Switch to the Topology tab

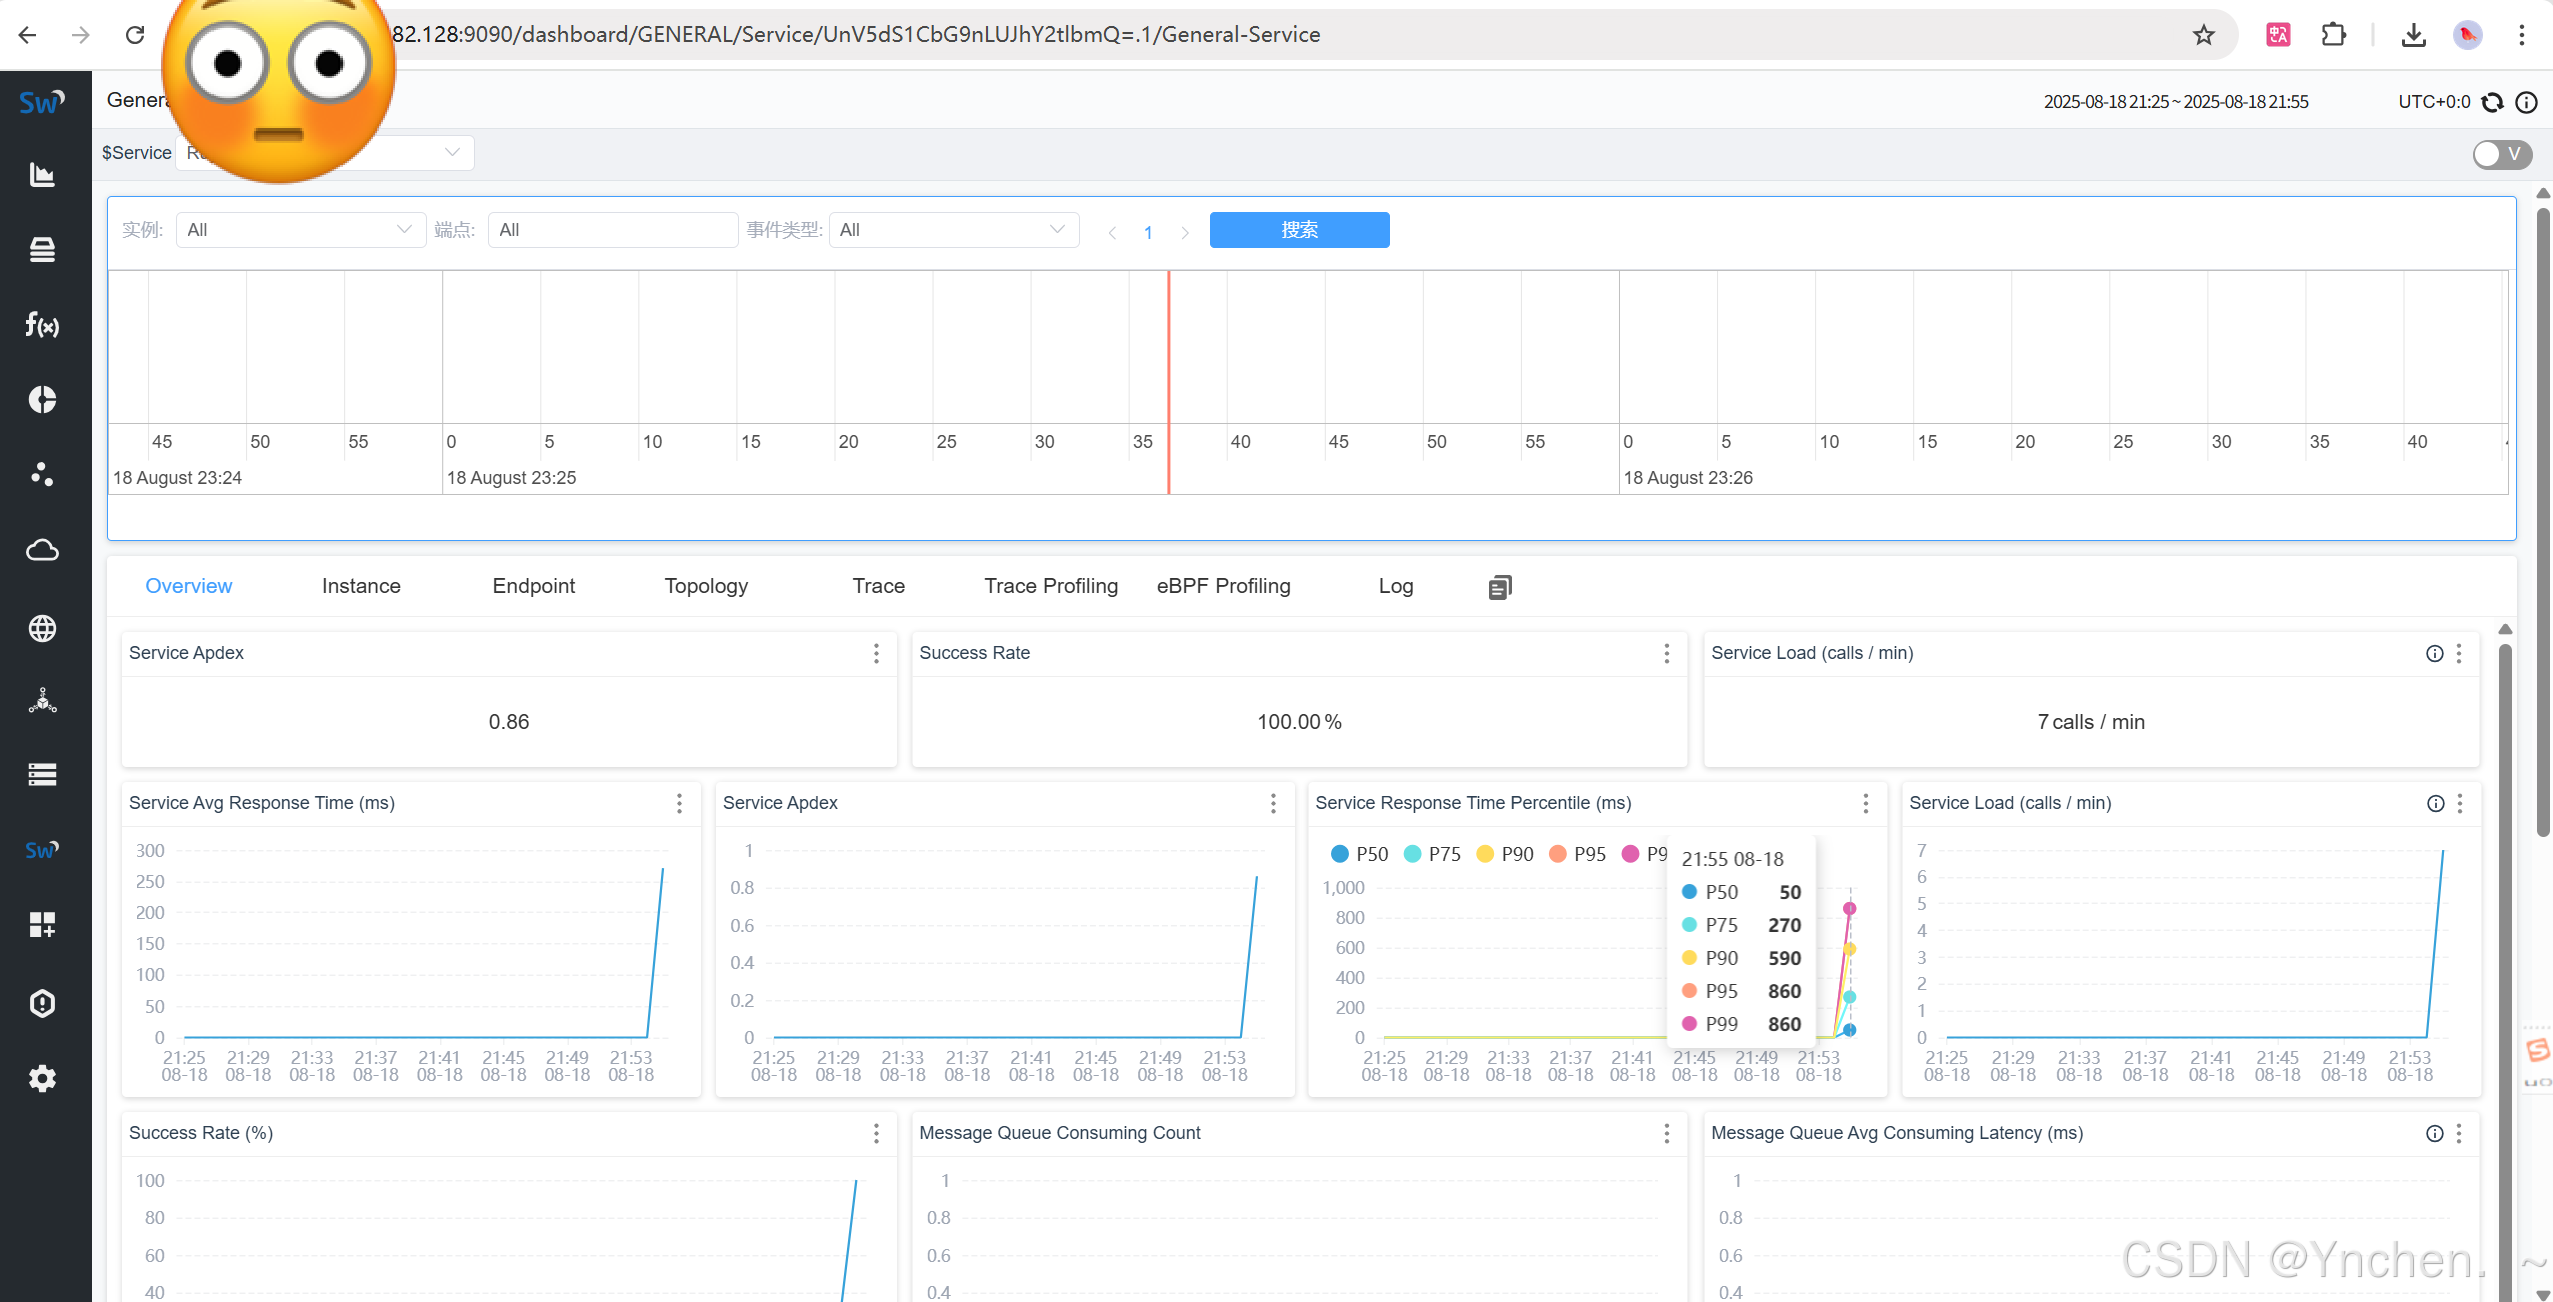(706, 586)
